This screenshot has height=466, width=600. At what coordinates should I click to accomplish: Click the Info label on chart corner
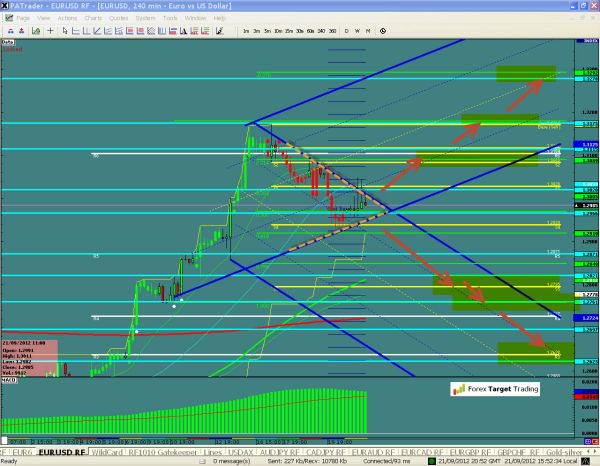[x=7, y=44]
